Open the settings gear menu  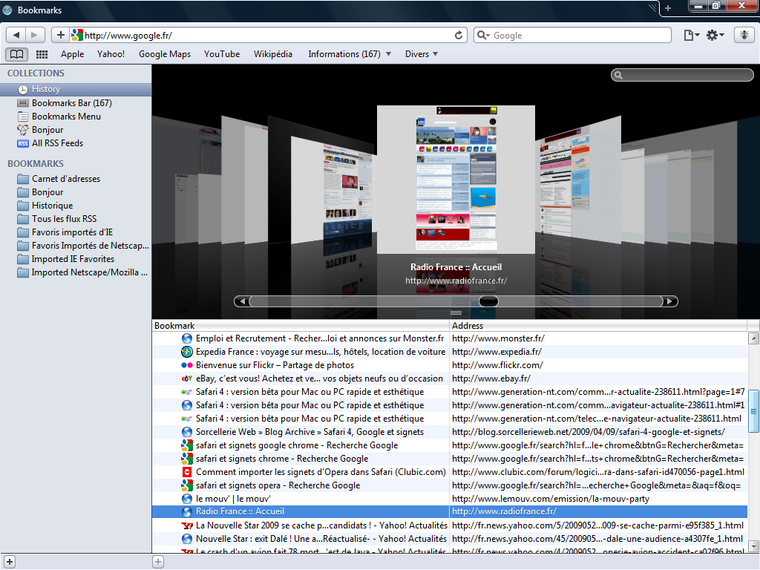(715, 35)
